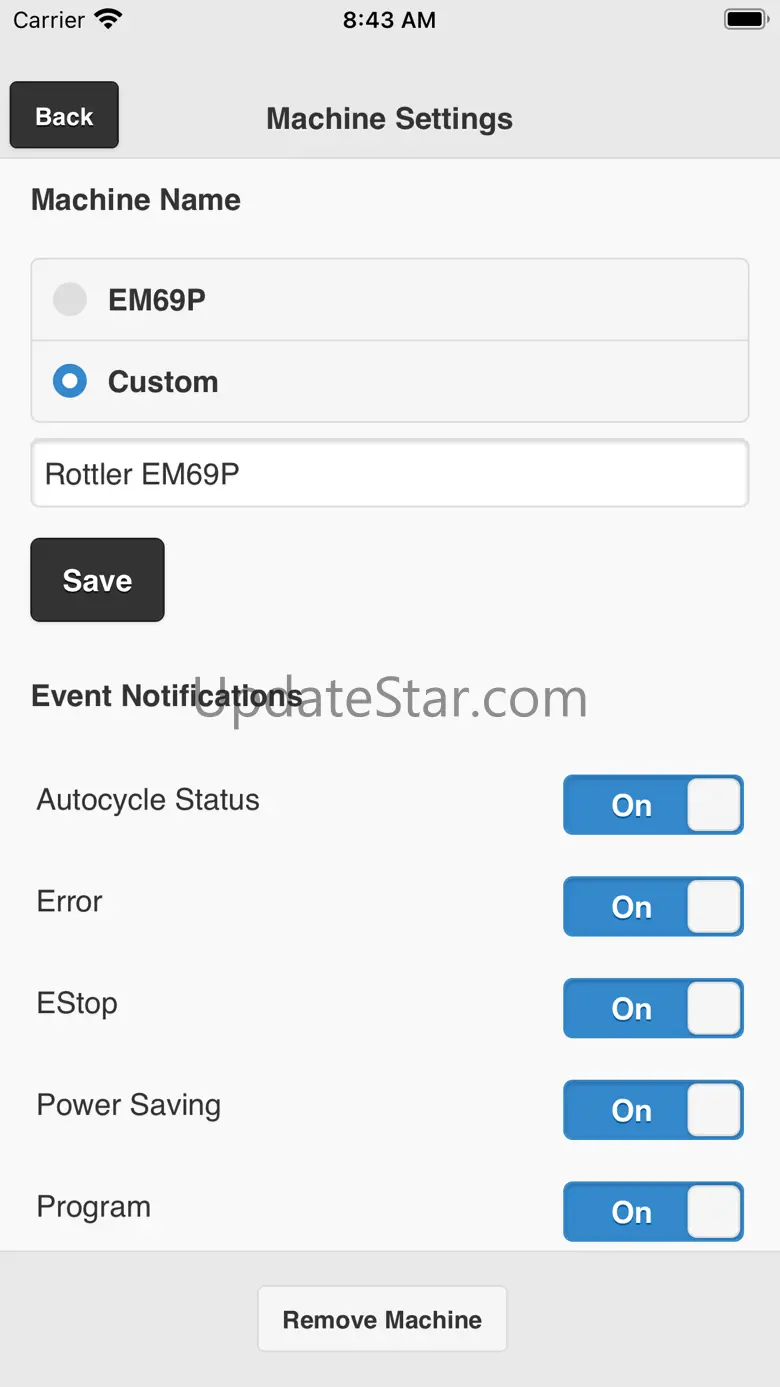
Task: Choose the Custom name radio button
Action: coord(70,381)
